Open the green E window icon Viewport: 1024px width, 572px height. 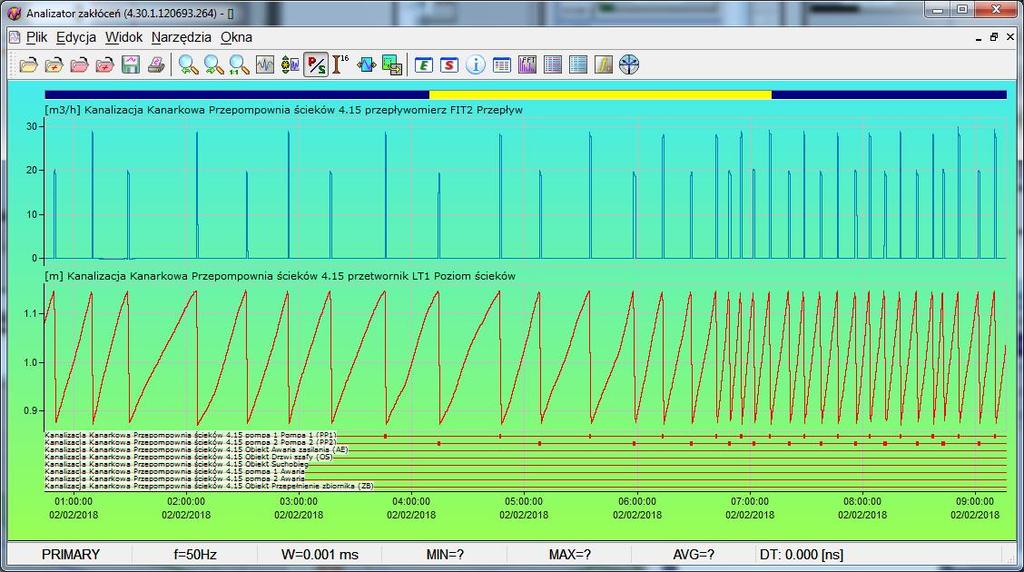coord(424,65)
